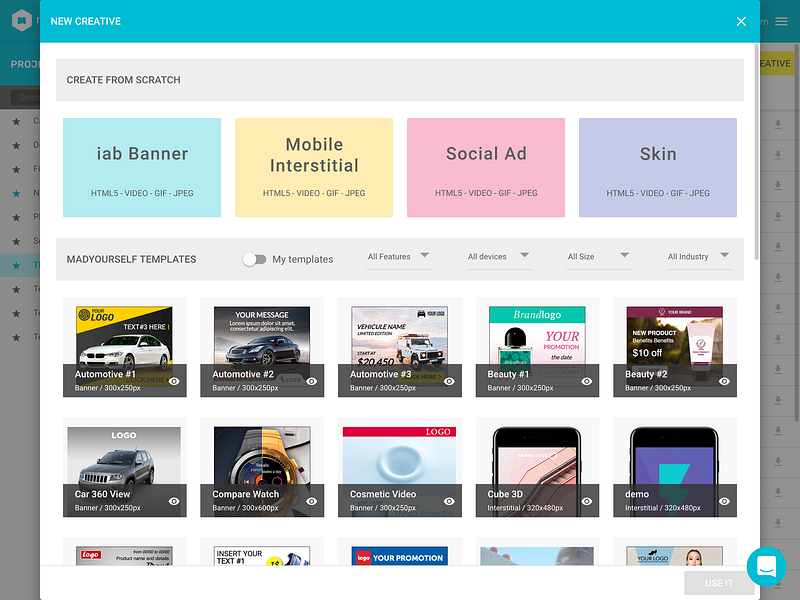Preview the Car 360 View template via eye icon
The width and height of the screenshot is (800, 600).
tap(174, 501)
